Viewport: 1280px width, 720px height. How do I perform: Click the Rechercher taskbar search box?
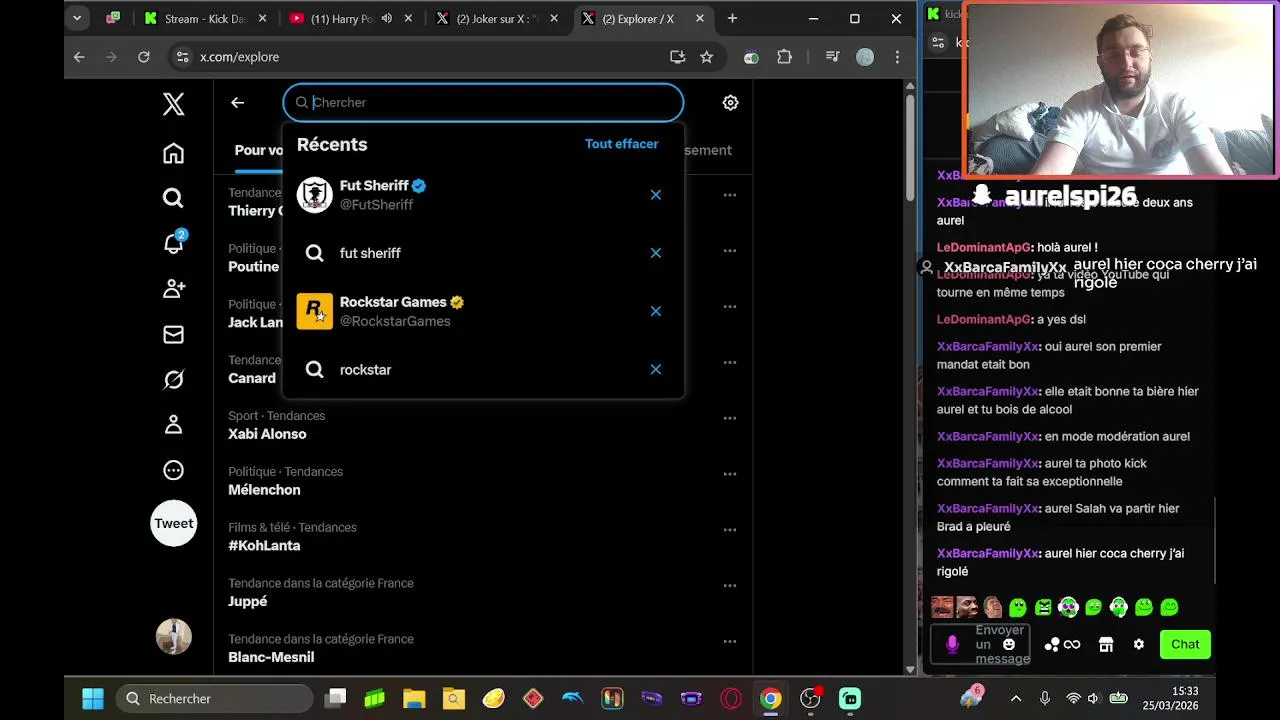214,698
